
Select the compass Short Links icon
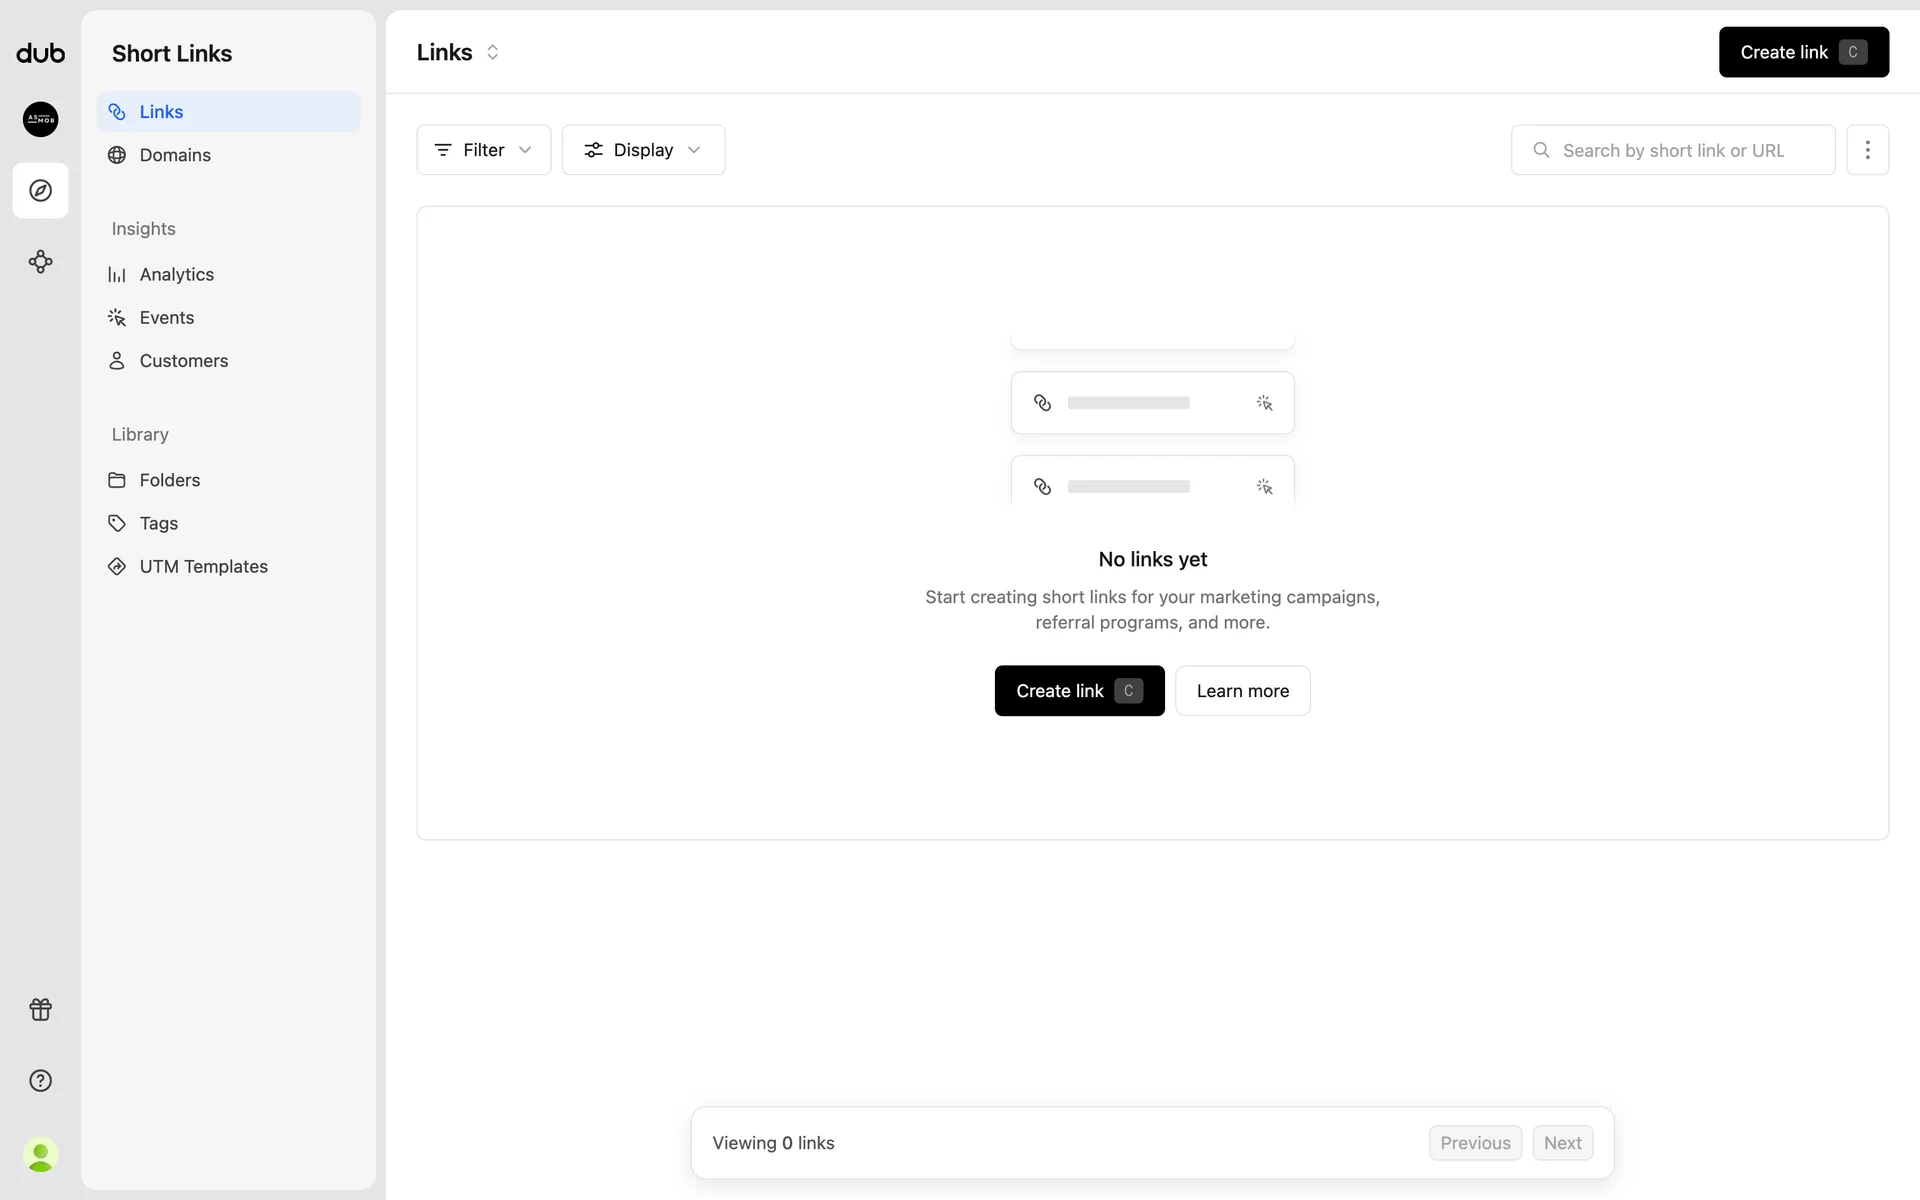40,190
